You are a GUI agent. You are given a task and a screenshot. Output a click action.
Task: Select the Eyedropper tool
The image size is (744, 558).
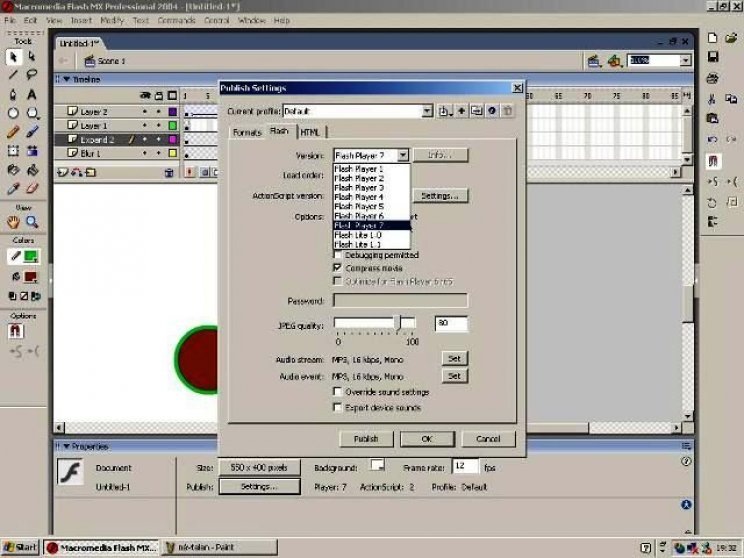(13, 189)
